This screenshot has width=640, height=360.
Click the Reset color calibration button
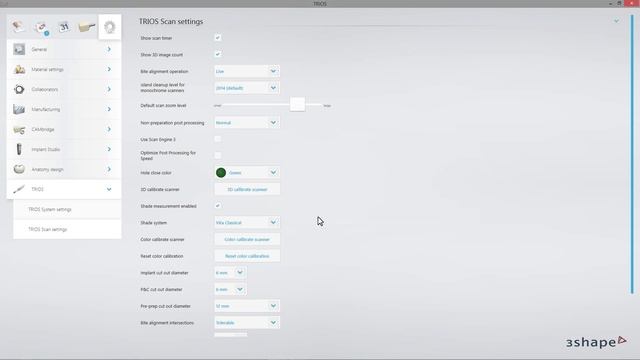tap(247, 256)
